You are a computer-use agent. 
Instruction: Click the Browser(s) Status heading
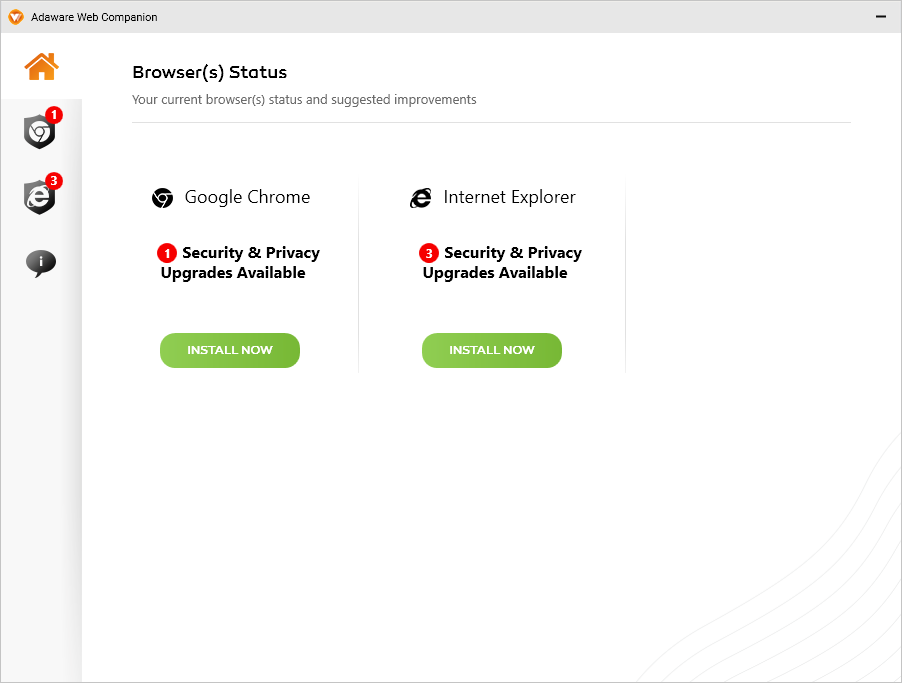(209, 72)
